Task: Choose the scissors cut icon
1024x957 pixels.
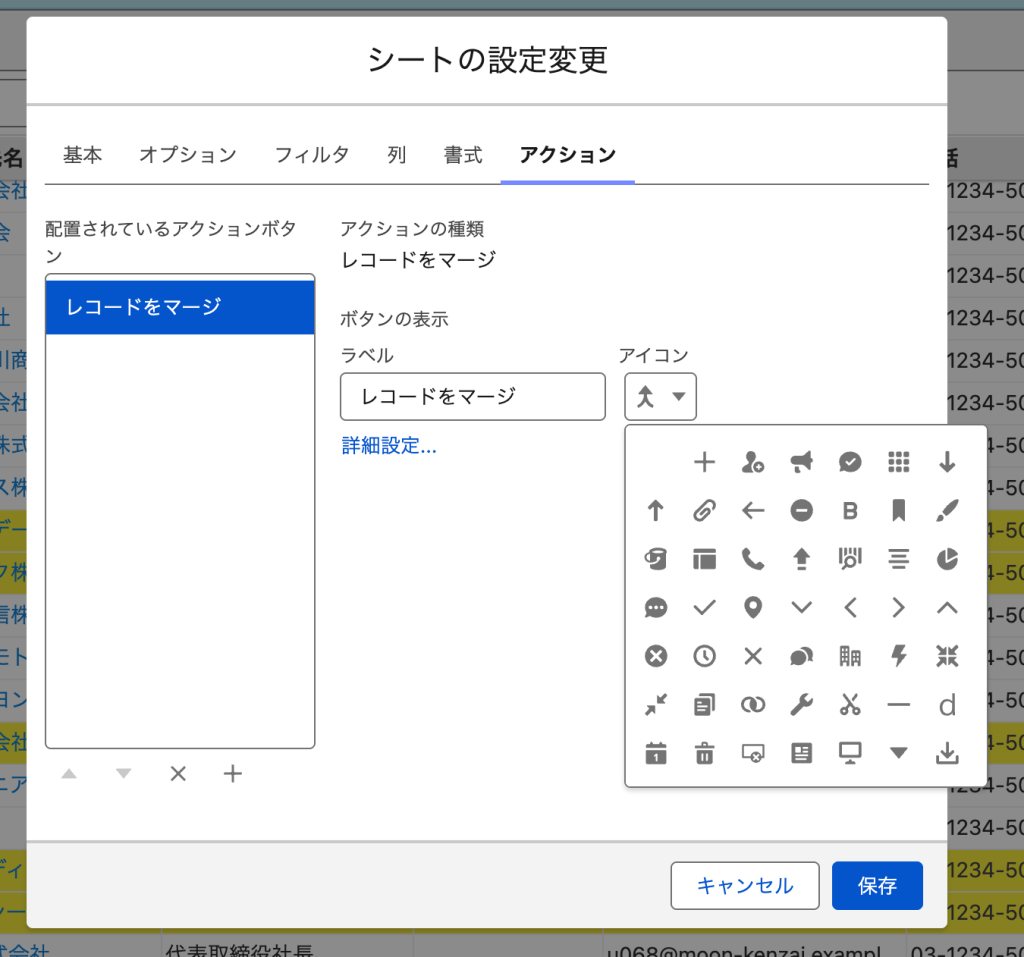Action: pyautogui.click(x=850, y=705)
